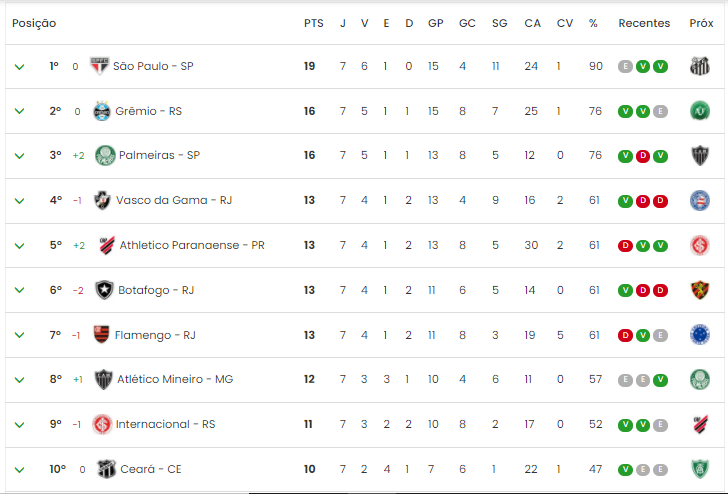Open Internacional - RS team link
This screenshot has height=494, width=728.
165,424
